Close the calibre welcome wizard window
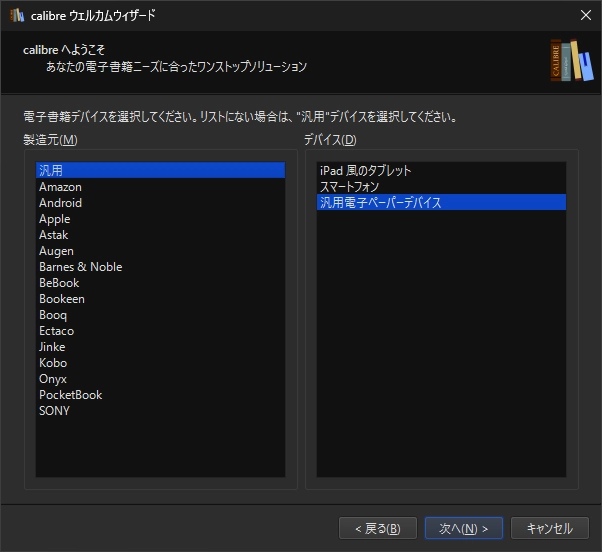 click(585, 15)
